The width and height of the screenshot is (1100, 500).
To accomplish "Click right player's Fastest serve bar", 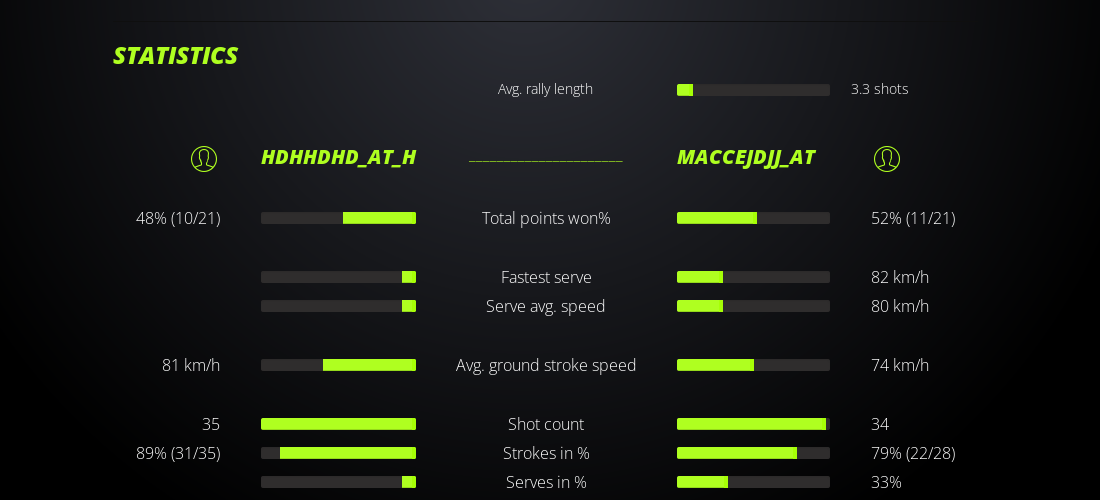I will pos(753,277).
